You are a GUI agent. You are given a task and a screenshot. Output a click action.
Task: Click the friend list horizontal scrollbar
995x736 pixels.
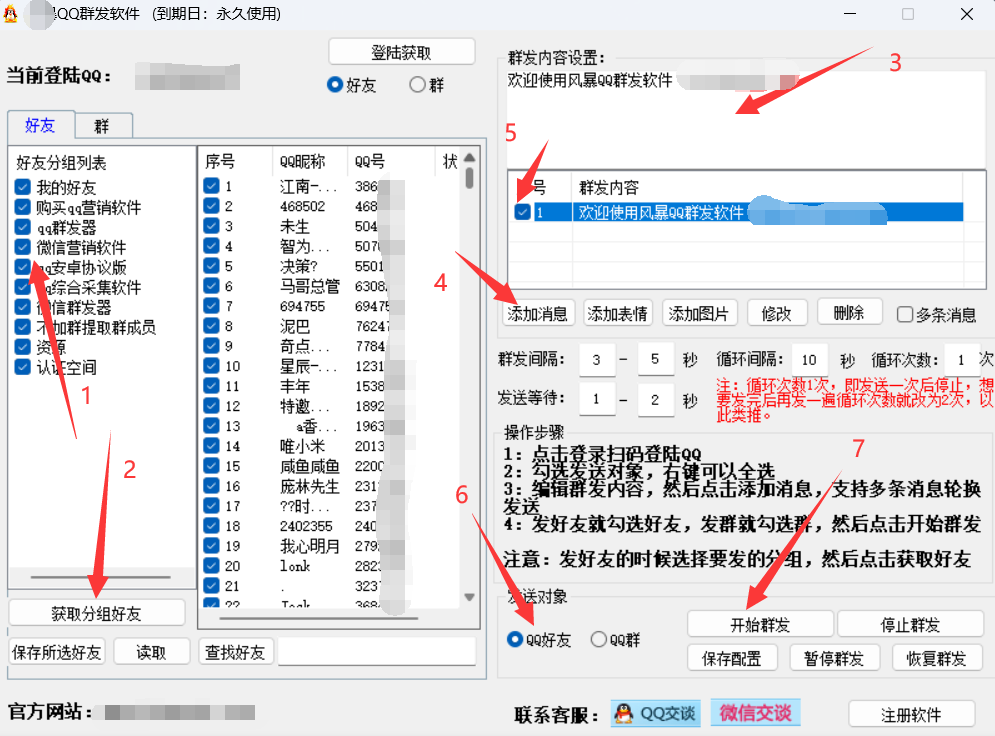[318, 617]
